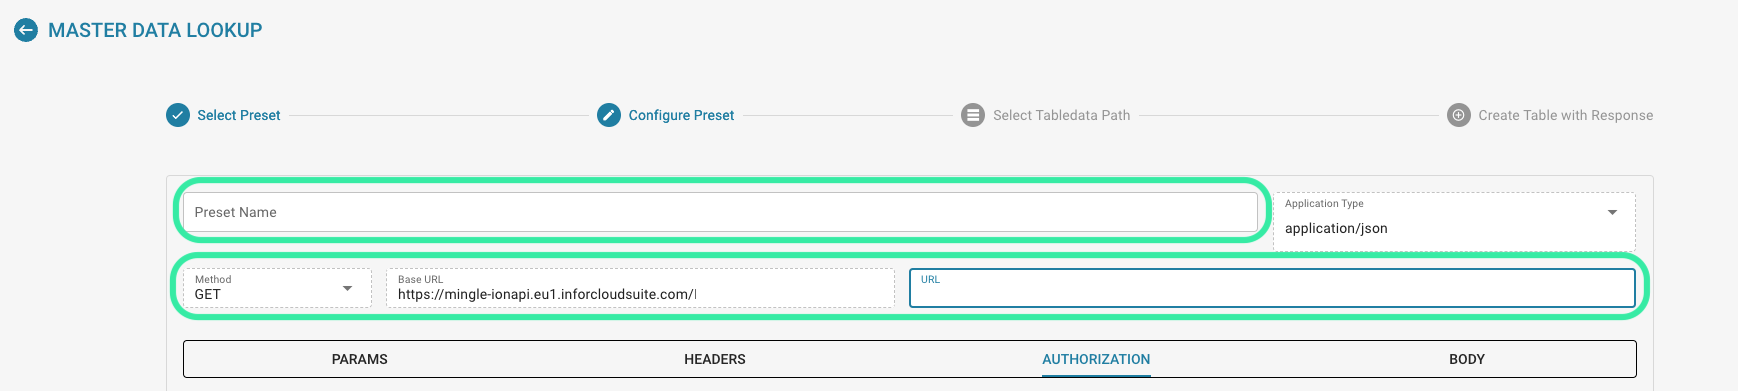
Task: Click the application/json selected value
Action: (x=1336, y=228)
